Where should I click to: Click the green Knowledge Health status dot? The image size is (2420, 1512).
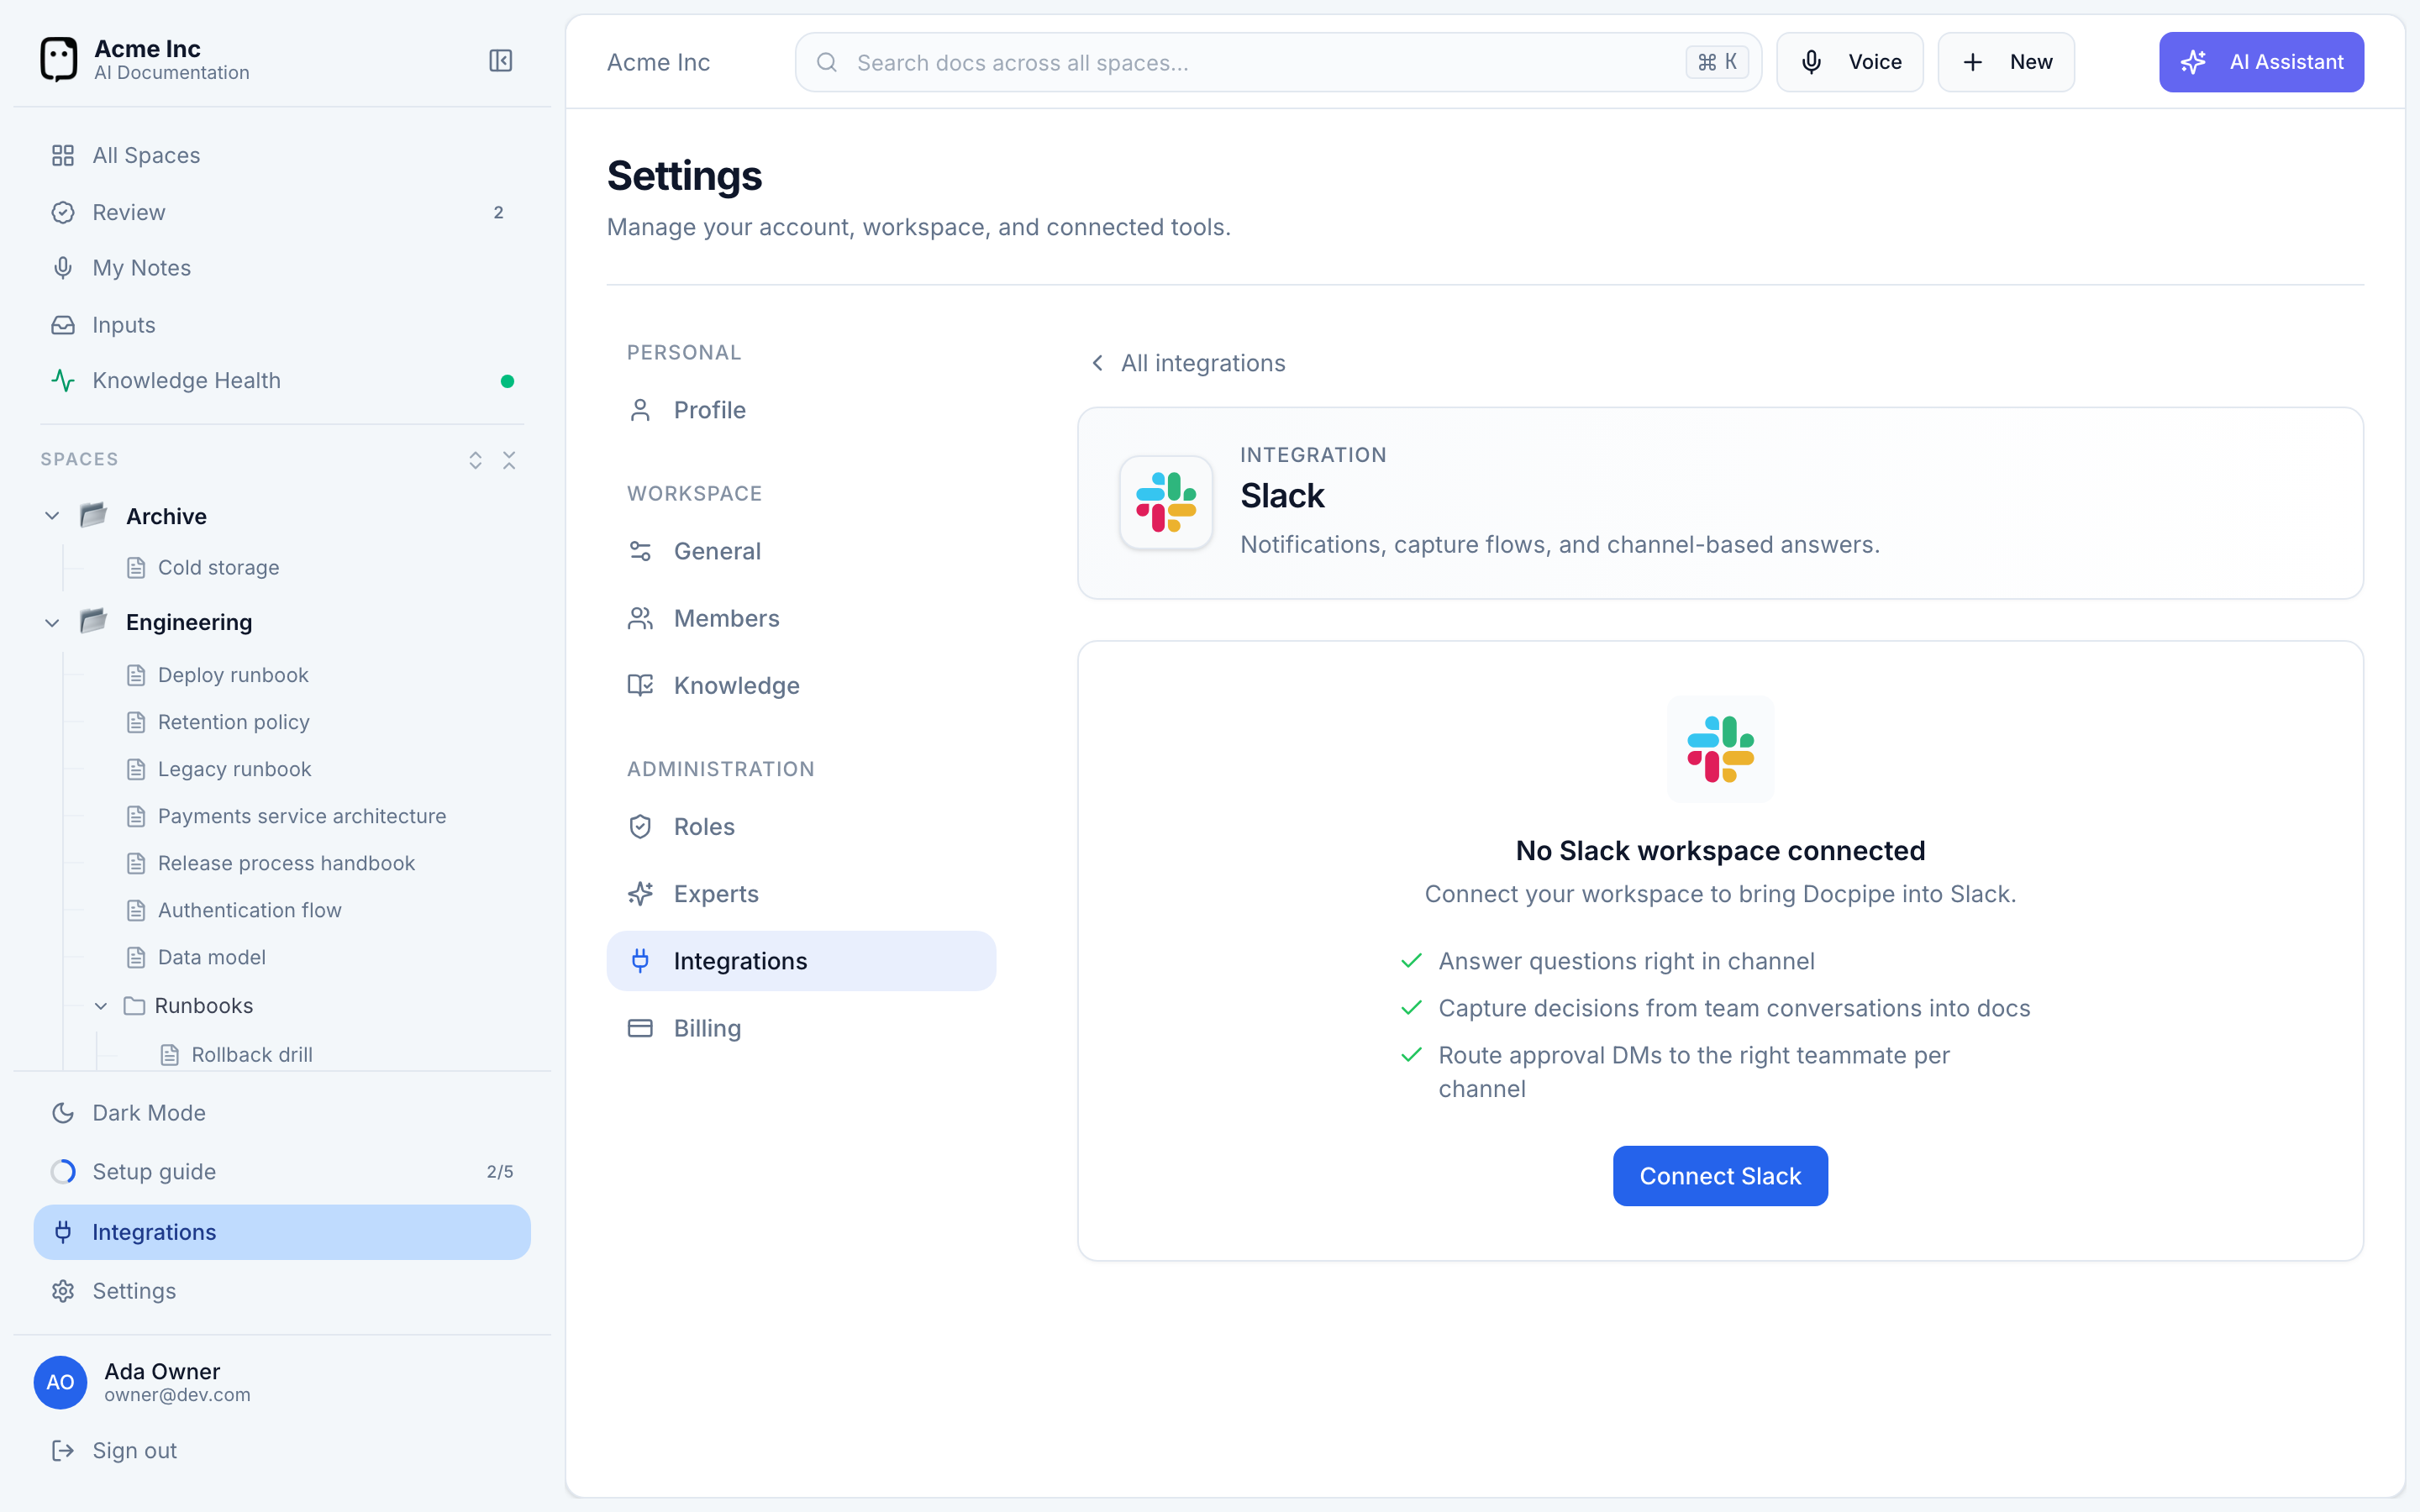point(507,381)
